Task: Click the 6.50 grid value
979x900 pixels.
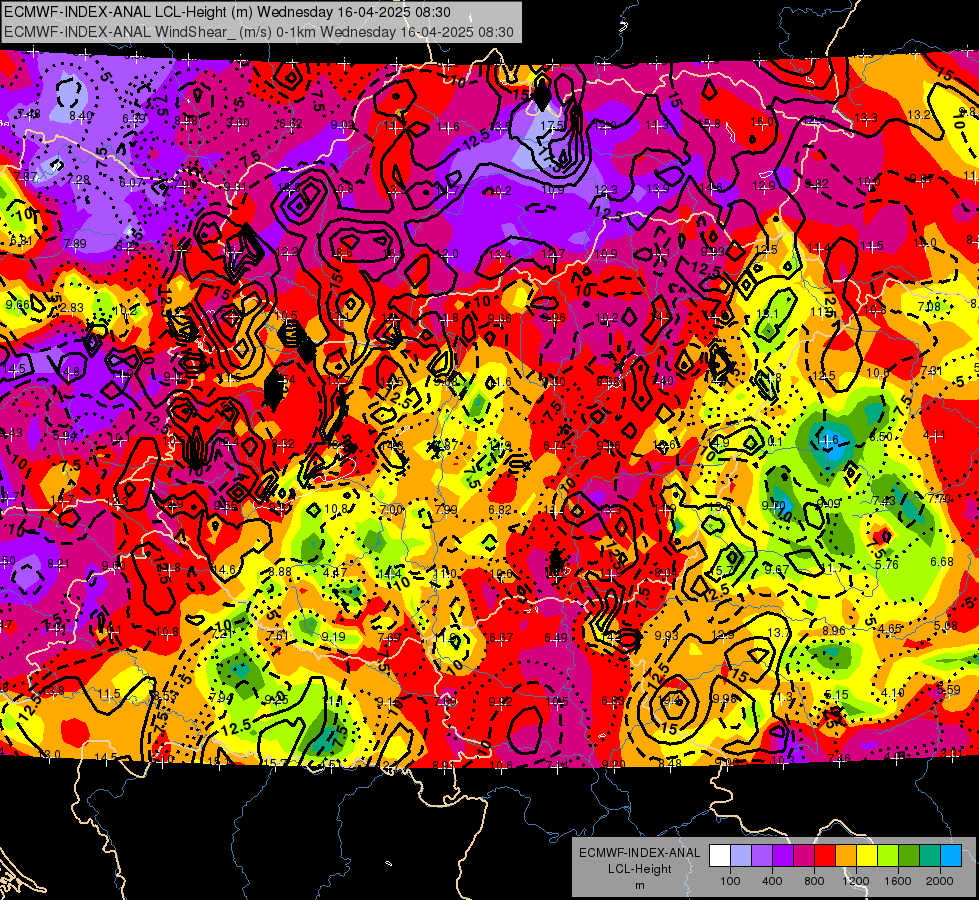Action: coord(880,437)
